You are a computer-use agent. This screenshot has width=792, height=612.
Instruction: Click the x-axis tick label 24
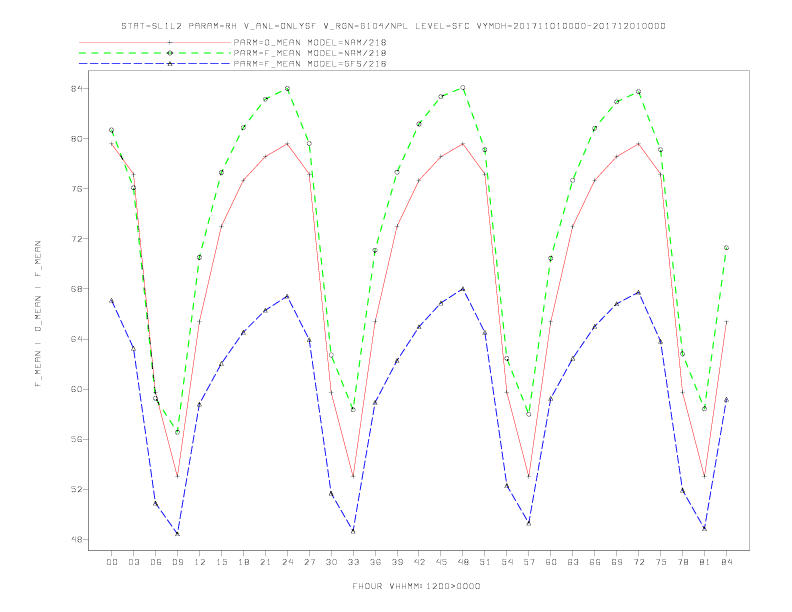287,562
